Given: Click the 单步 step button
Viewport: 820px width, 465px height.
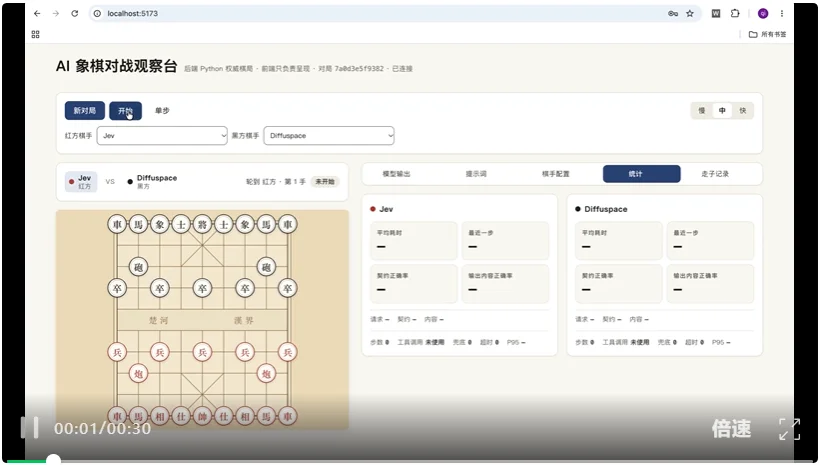Looking at the screenshot, I should 162,111.
